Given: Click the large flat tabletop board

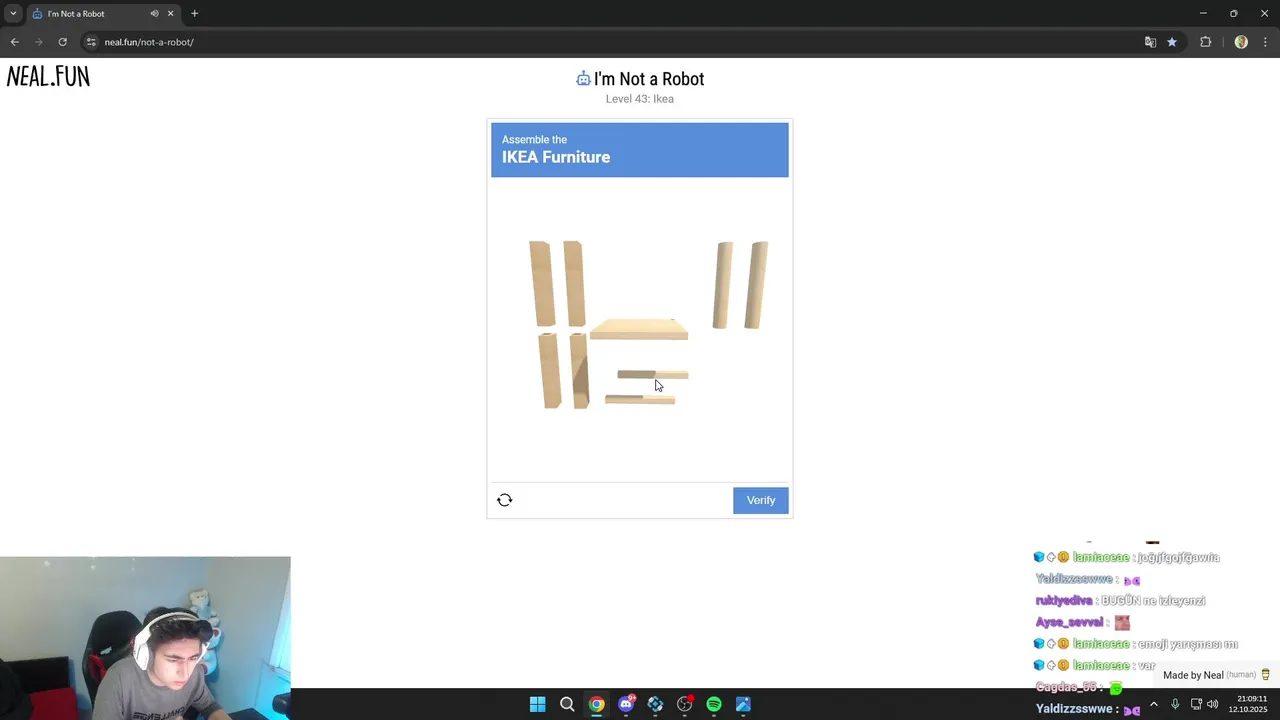Looking at the screenshot, I should click(x=638, y=329).
